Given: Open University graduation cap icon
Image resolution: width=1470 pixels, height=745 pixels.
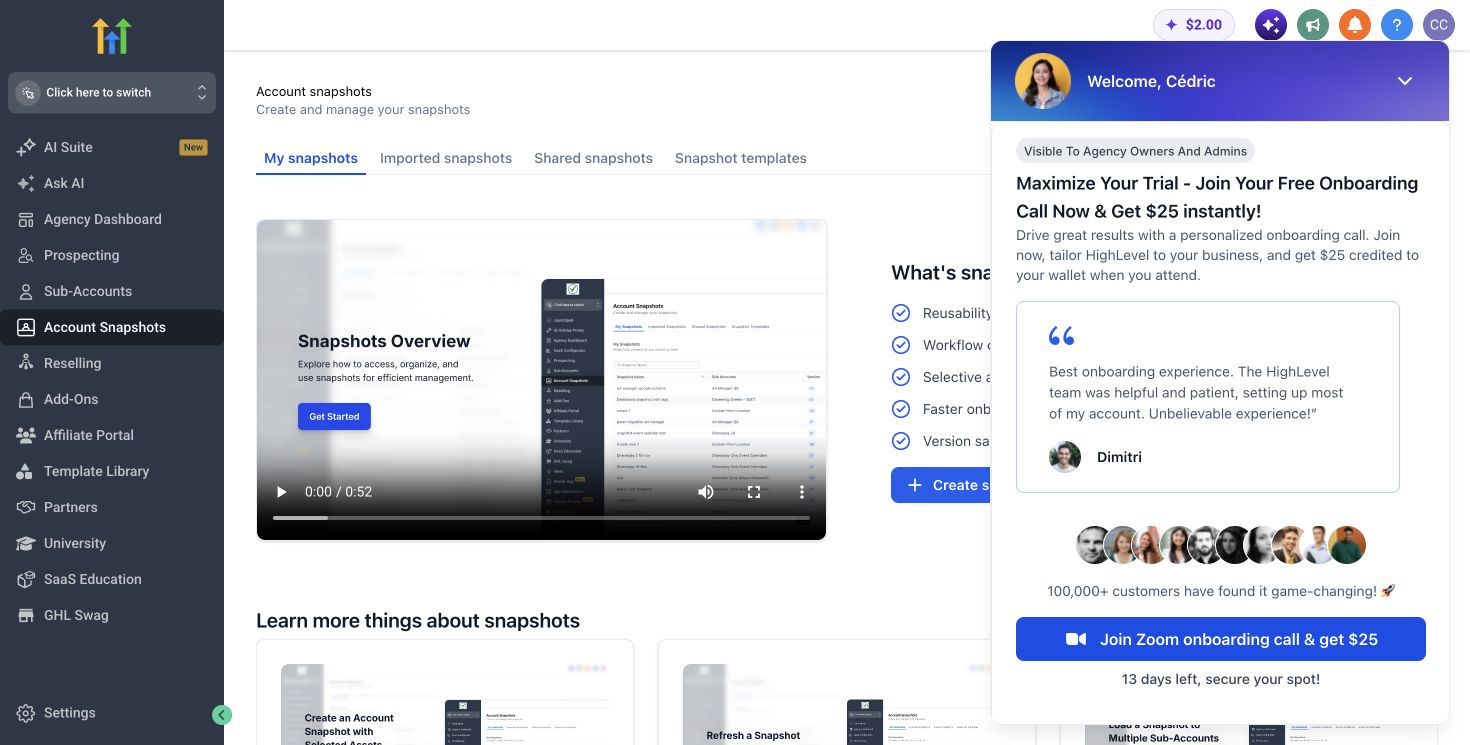Looking at the screenshot, I should [26, 543].
